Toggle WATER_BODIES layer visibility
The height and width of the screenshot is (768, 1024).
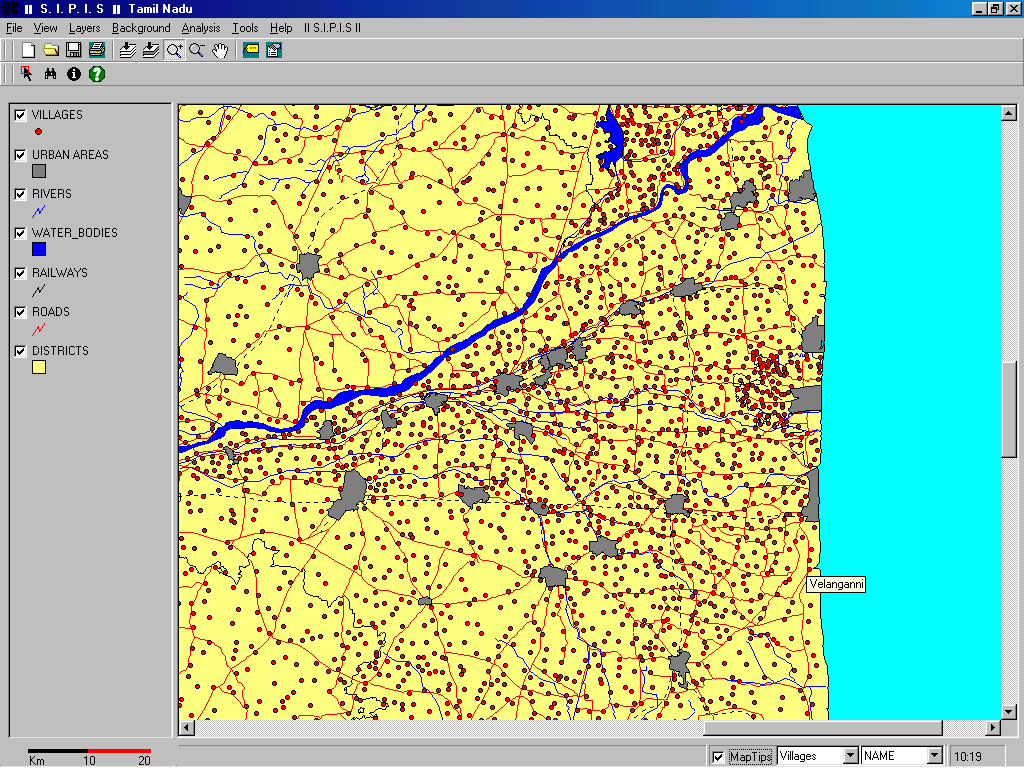[x=20, y=233]
